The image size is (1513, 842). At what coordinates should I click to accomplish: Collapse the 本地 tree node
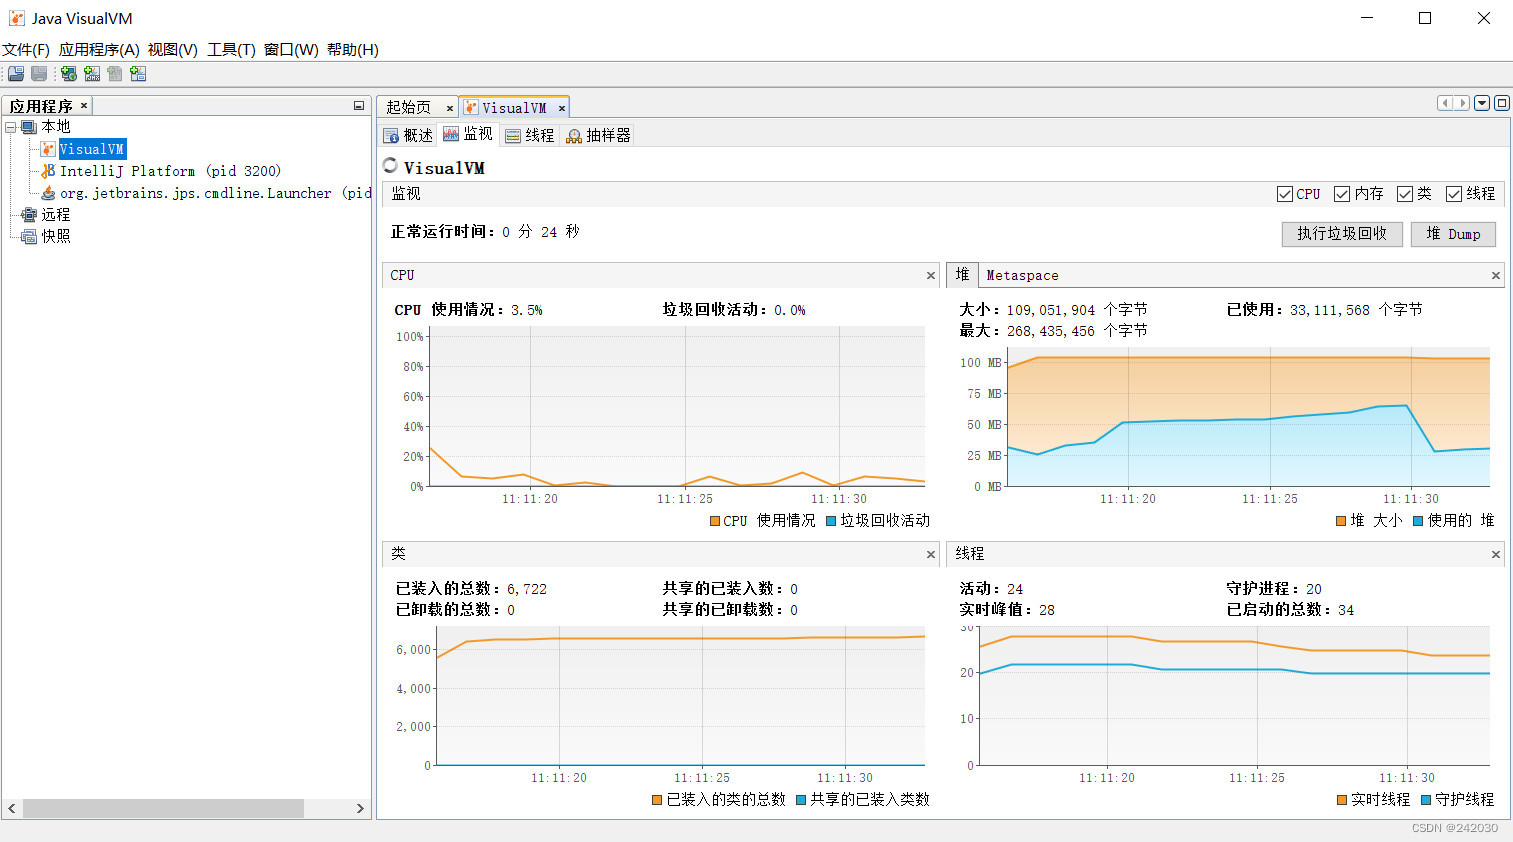click(10, 127)
